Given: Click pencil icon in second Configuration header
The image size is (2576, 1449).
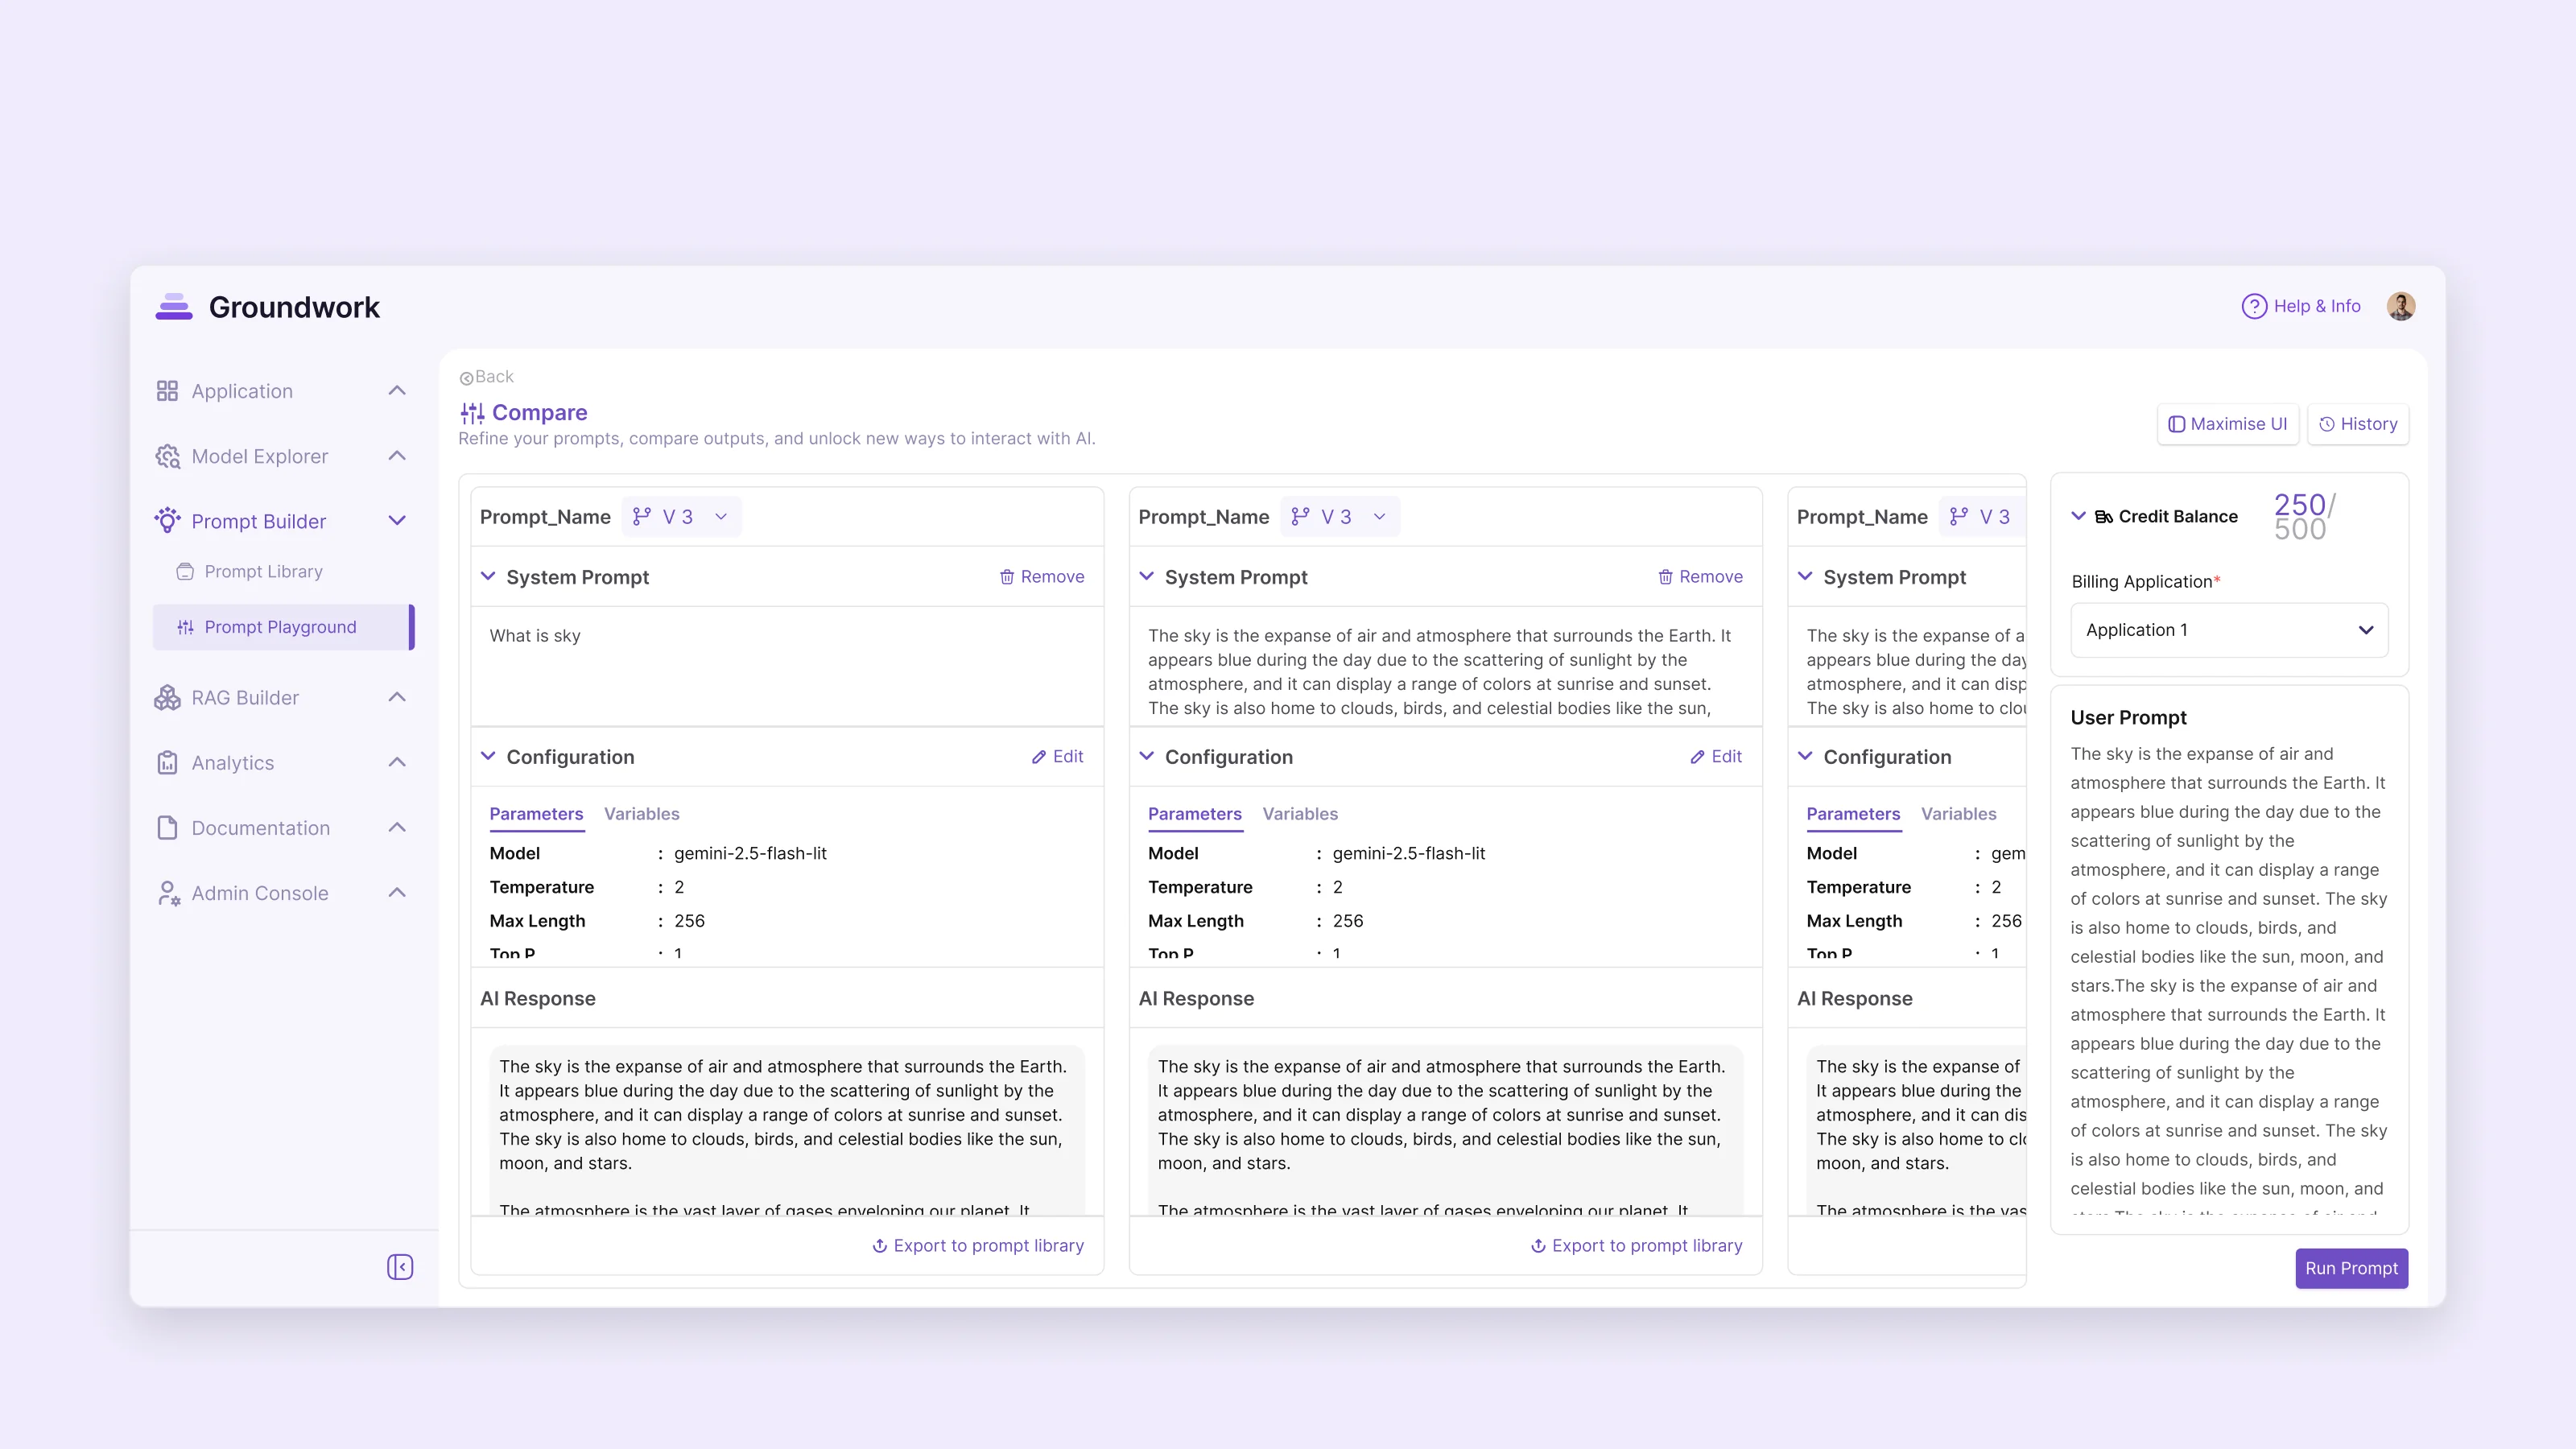Looking at the screenshot, I should (1697, 757).
